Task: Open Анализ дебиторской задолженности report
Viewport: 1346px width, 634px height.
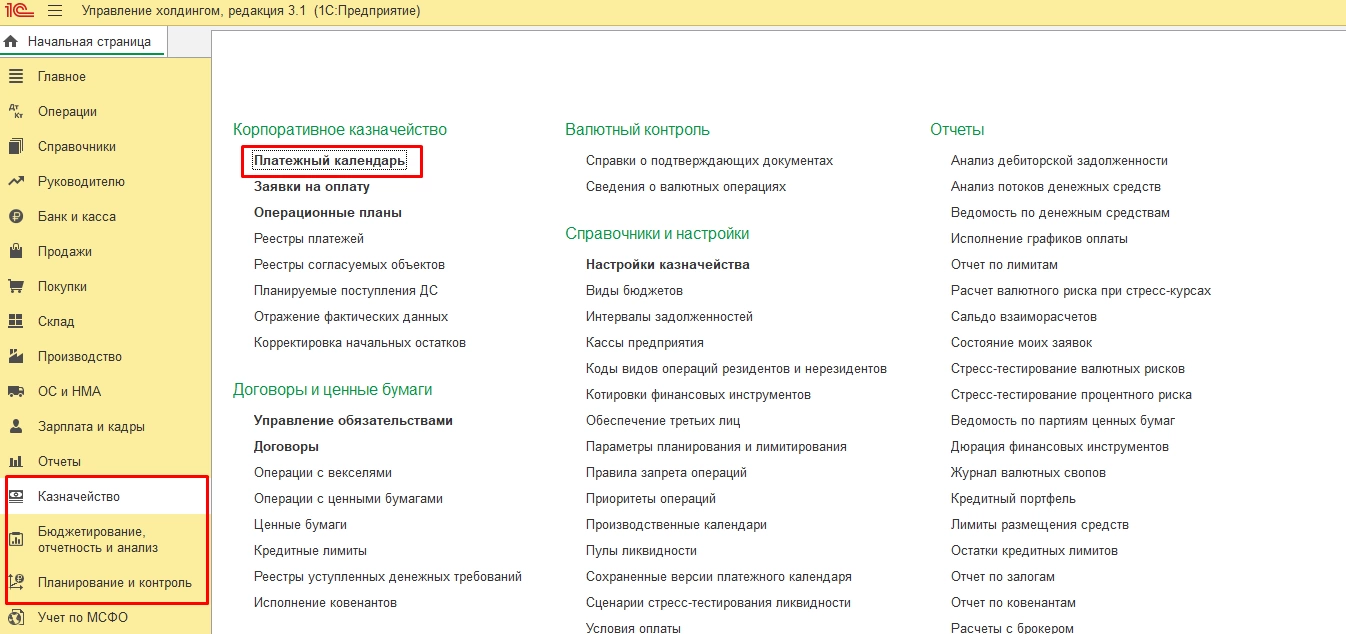Action: click(x=1059, y=161)
